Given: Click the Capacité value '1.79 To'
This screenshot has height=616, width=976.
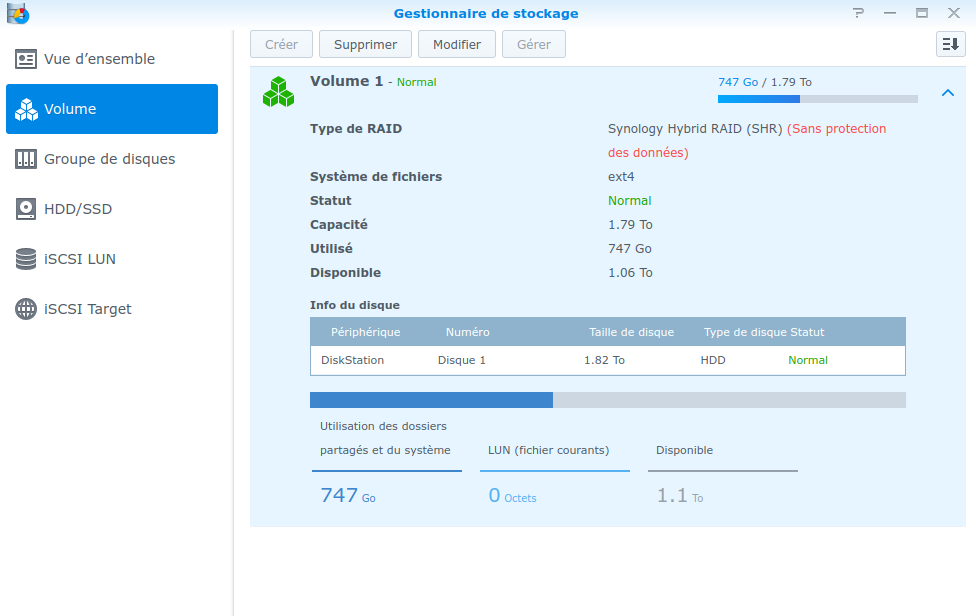Looking at the screenshot, I should tap(631, 225).
